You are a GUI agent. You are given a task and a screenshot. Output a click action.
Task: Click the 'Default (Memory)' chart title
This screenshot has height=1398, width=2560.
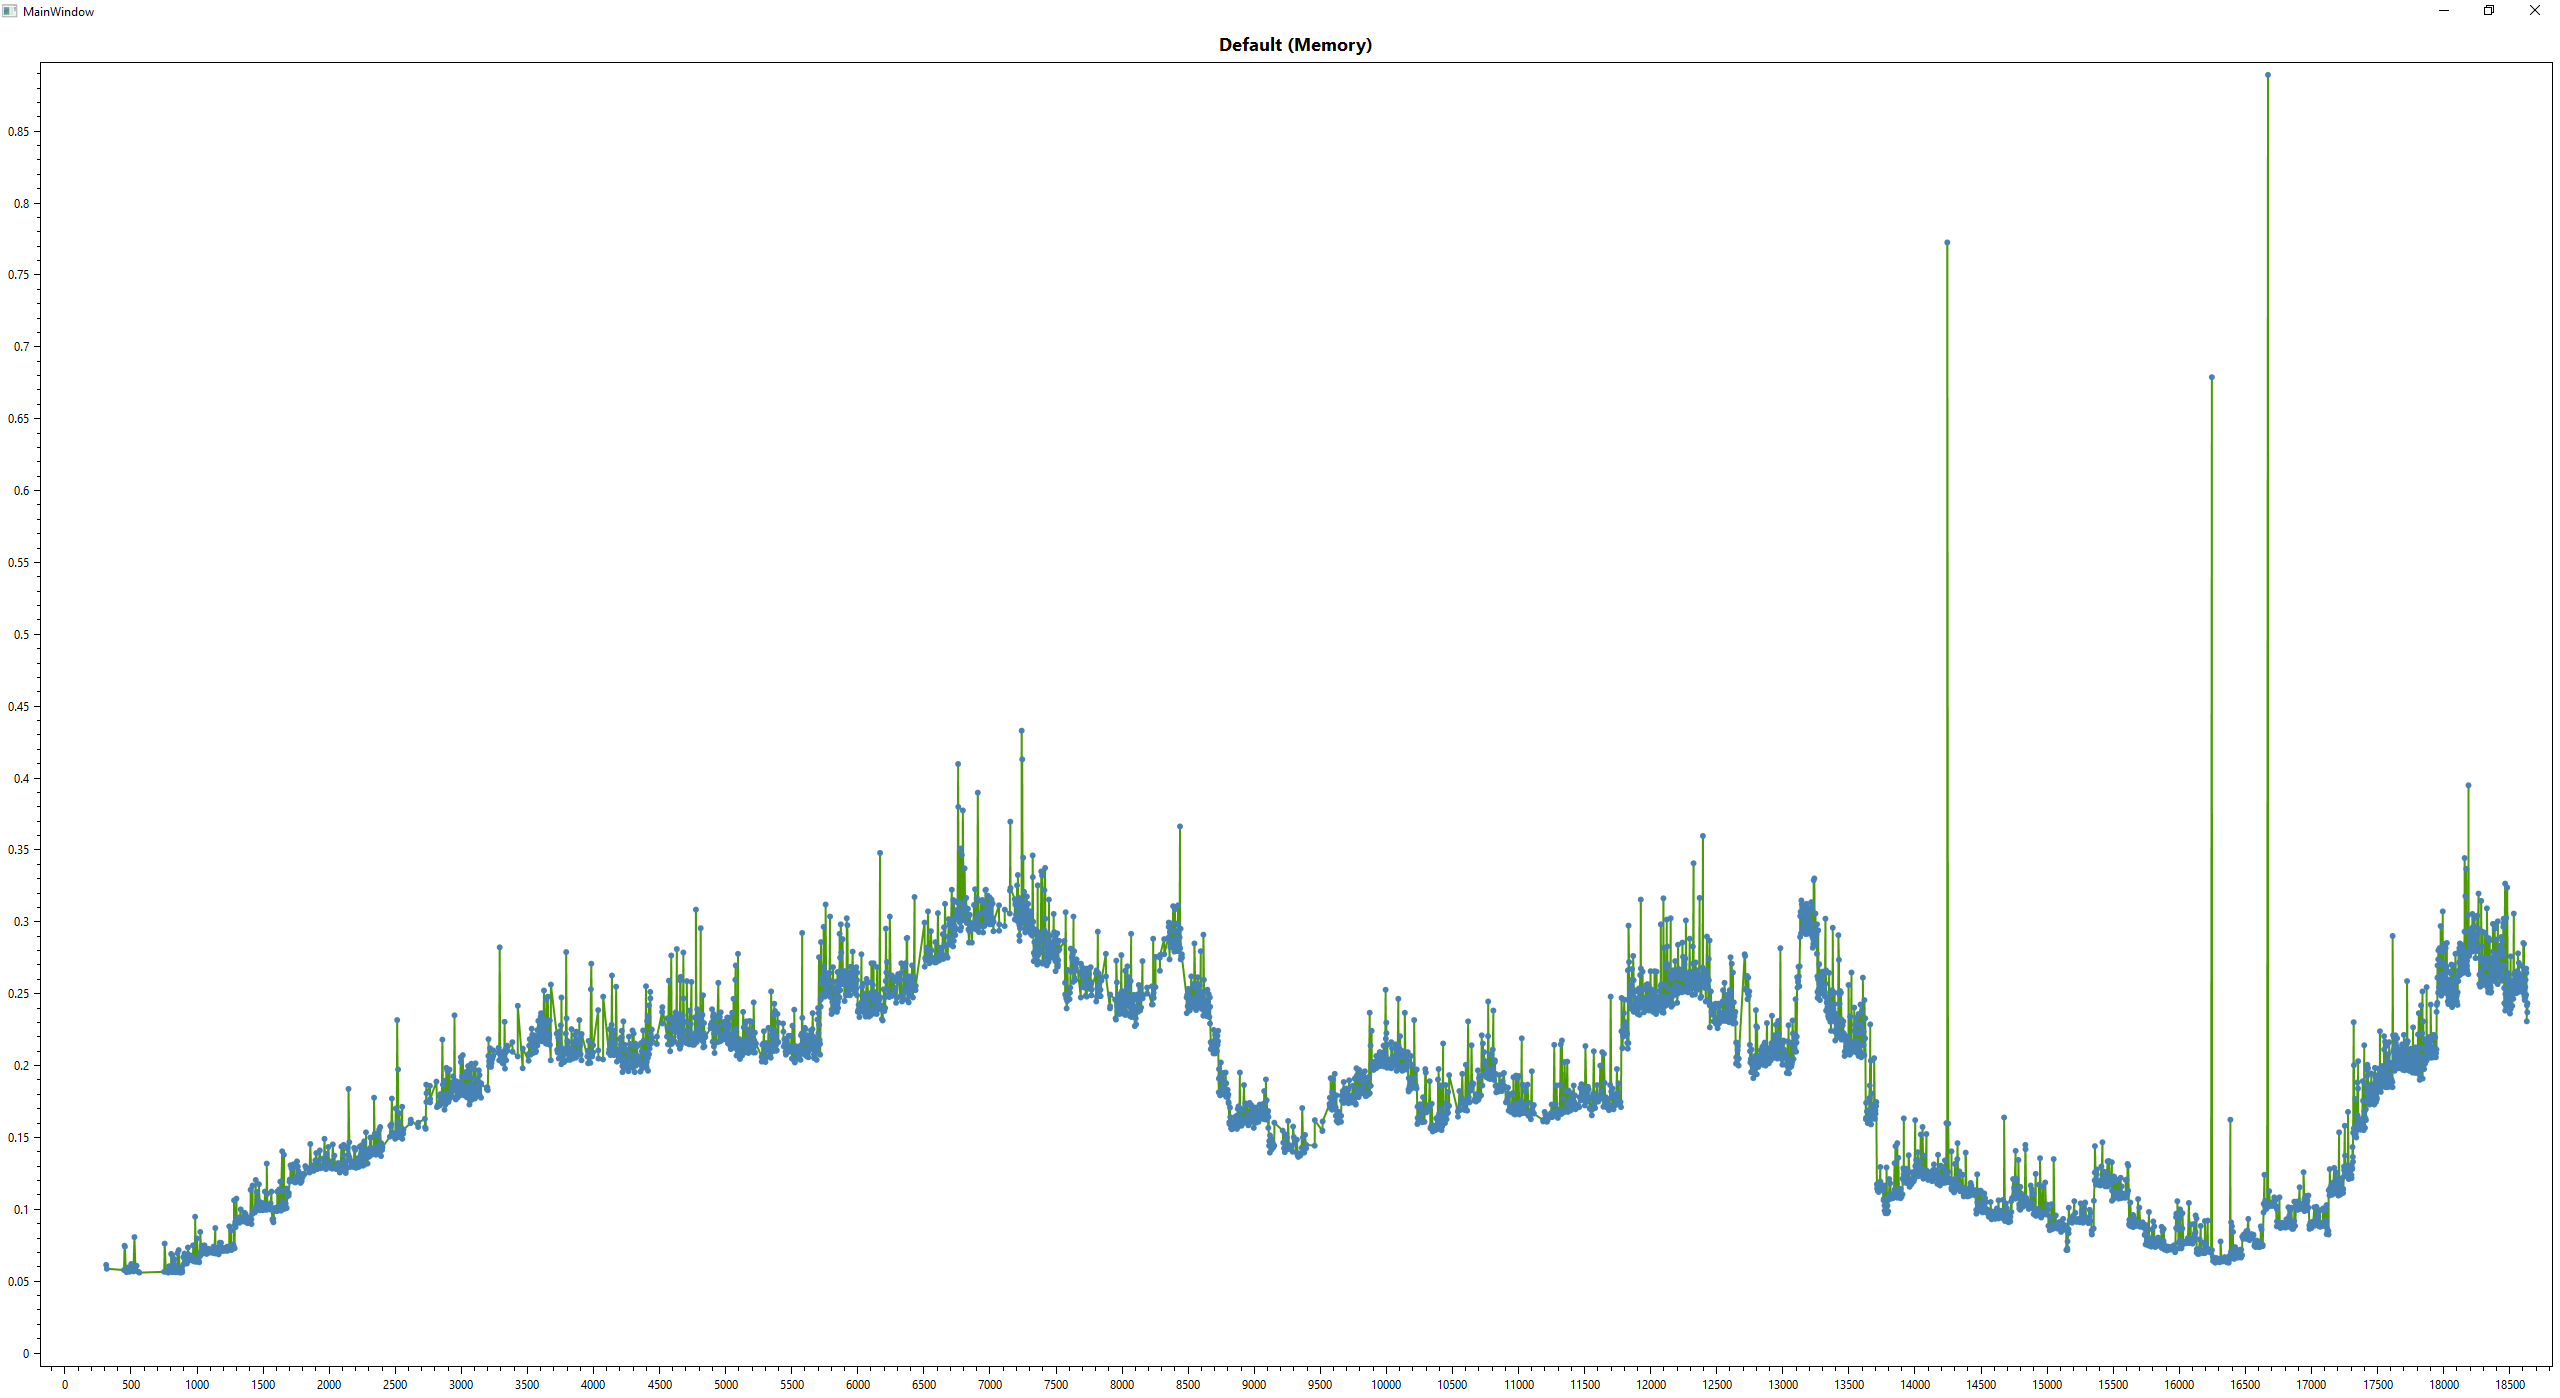click(1295, 45)
